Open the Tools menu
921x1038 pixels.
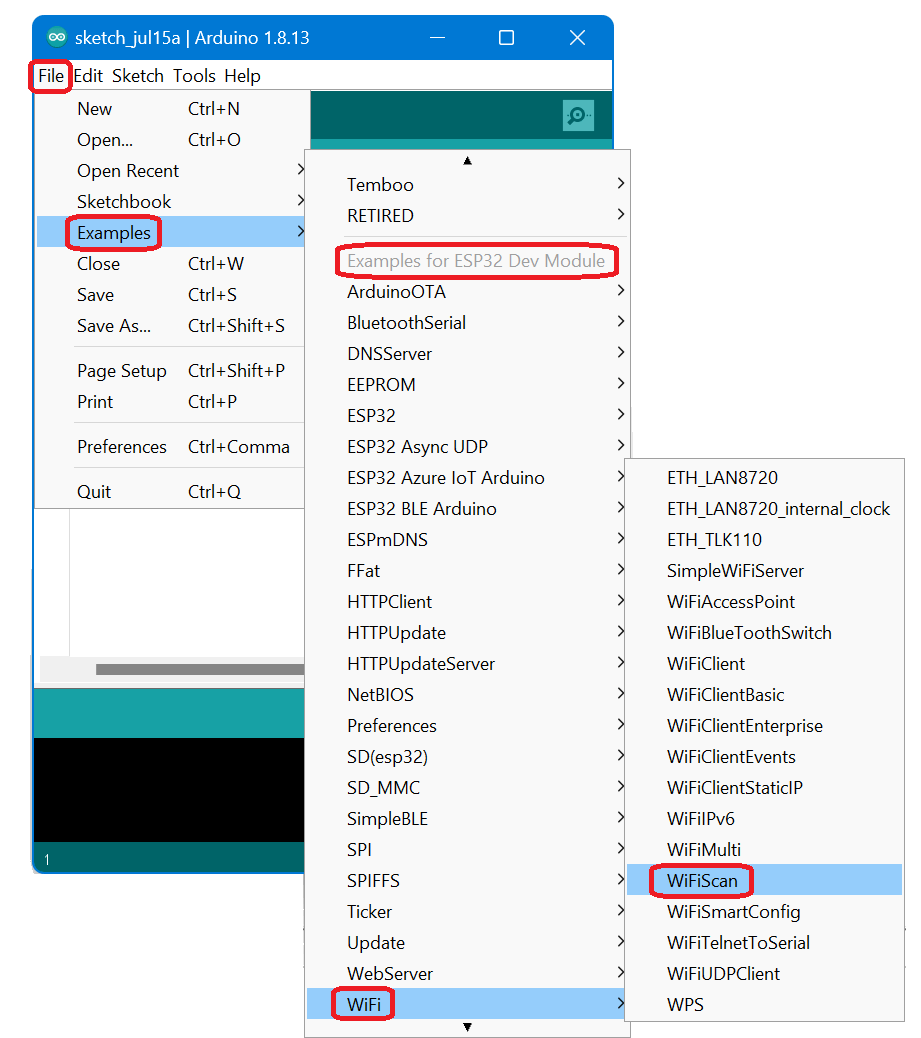pyautogui.click(x=194, y=75)
